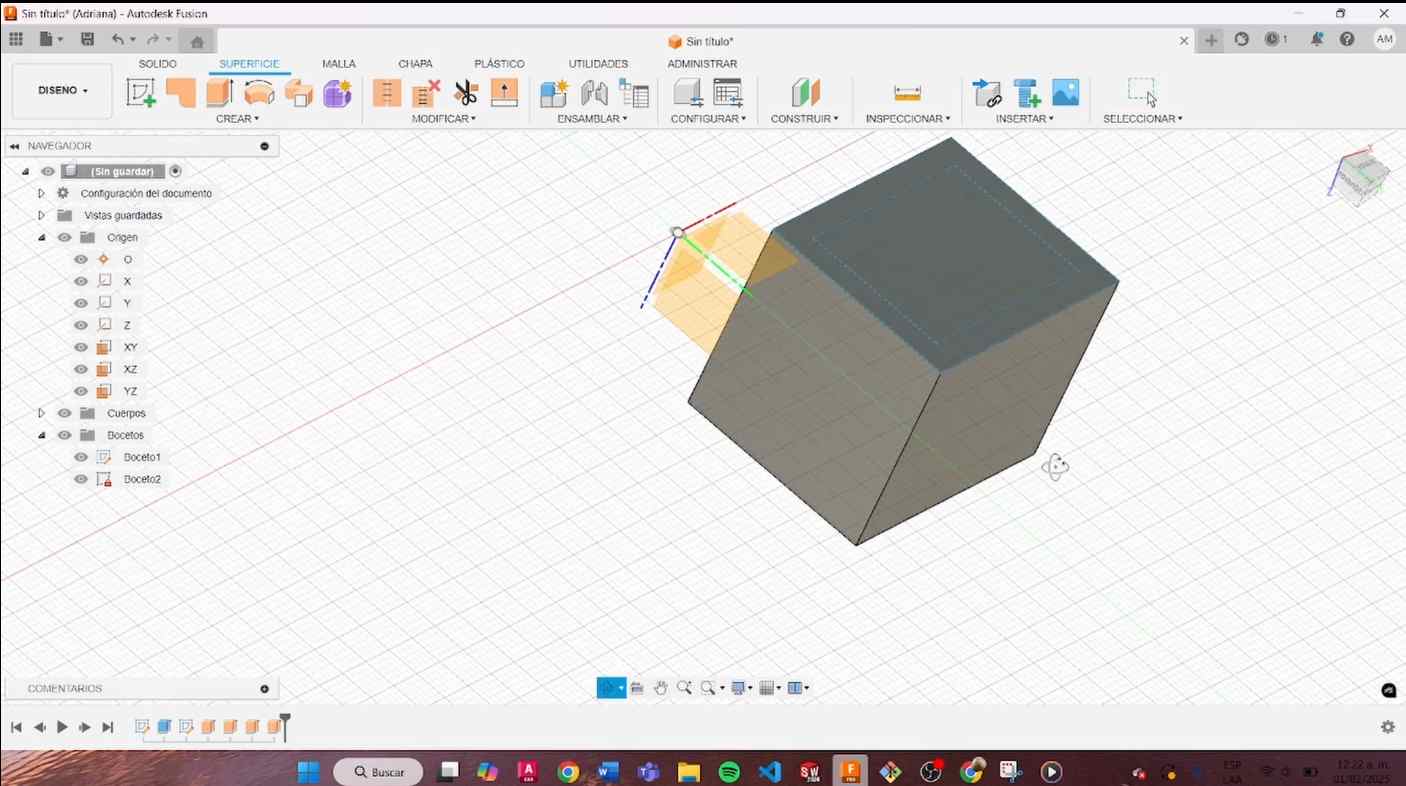Viewport: 1406px width, 786px height.
Task: Click the Save disk icon
Action: pos(88,40)
